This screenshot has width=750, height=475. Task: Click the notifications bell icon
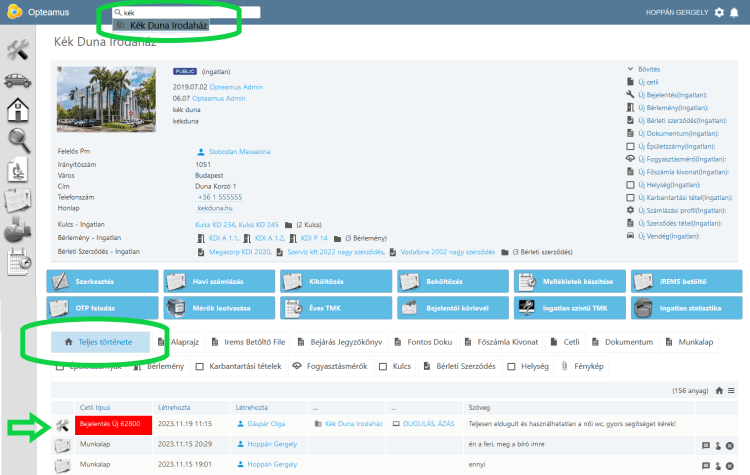[735, 13]
